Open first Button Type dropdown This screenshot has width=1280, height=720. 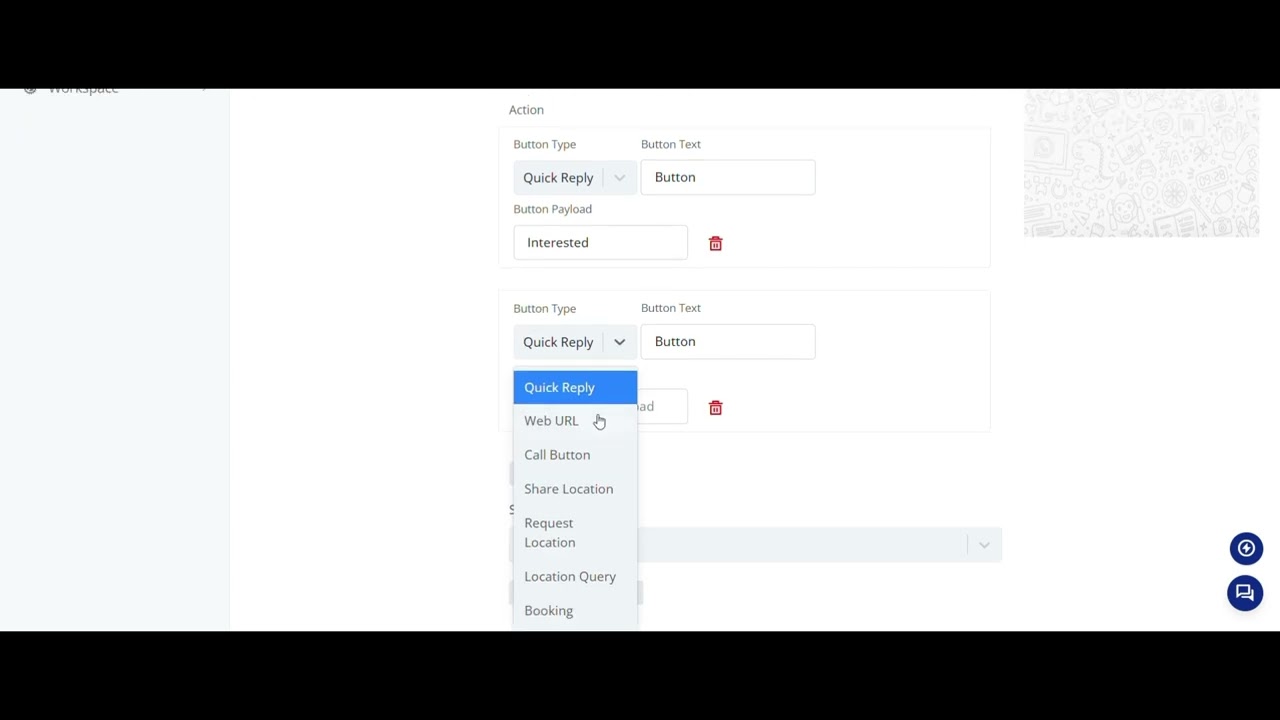575,178
